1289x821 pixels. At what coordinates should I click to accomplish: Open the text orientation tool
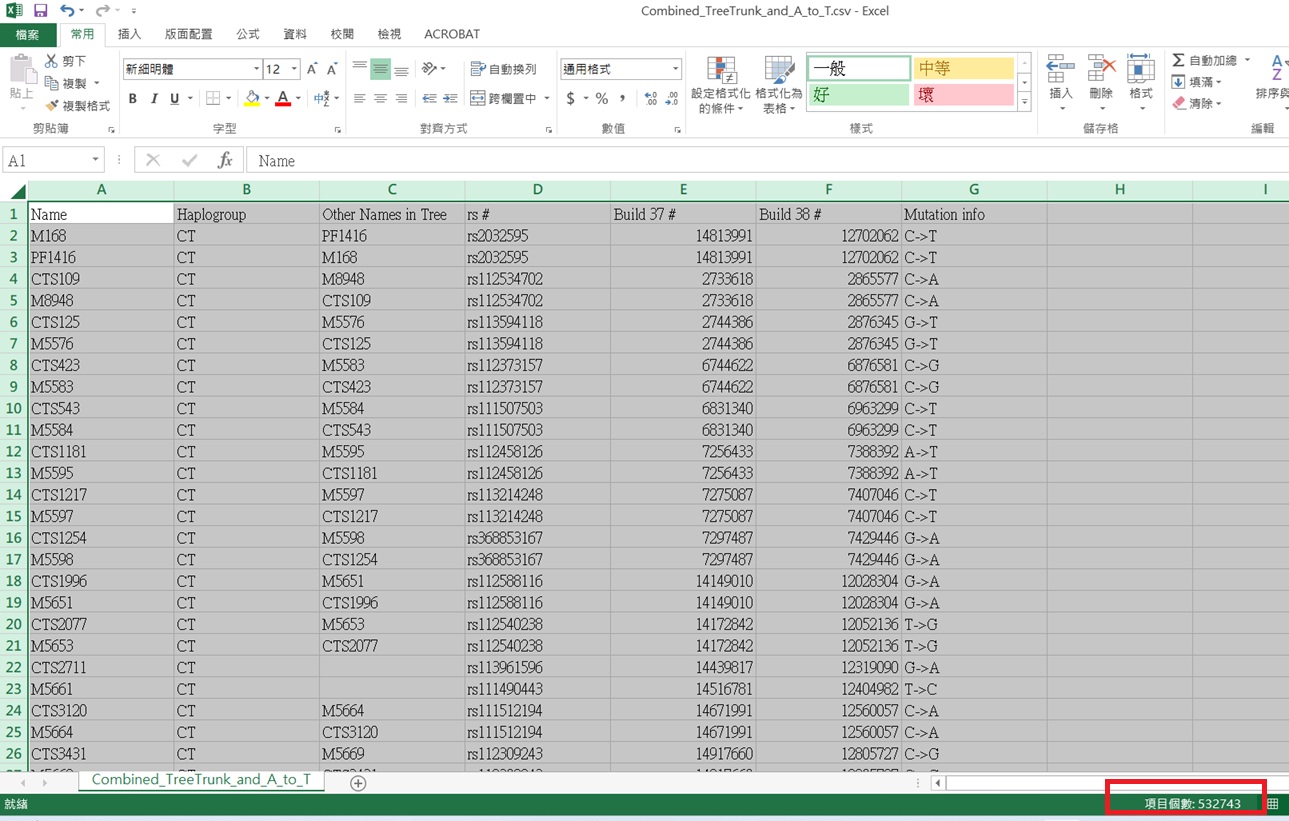pos(431,69)
